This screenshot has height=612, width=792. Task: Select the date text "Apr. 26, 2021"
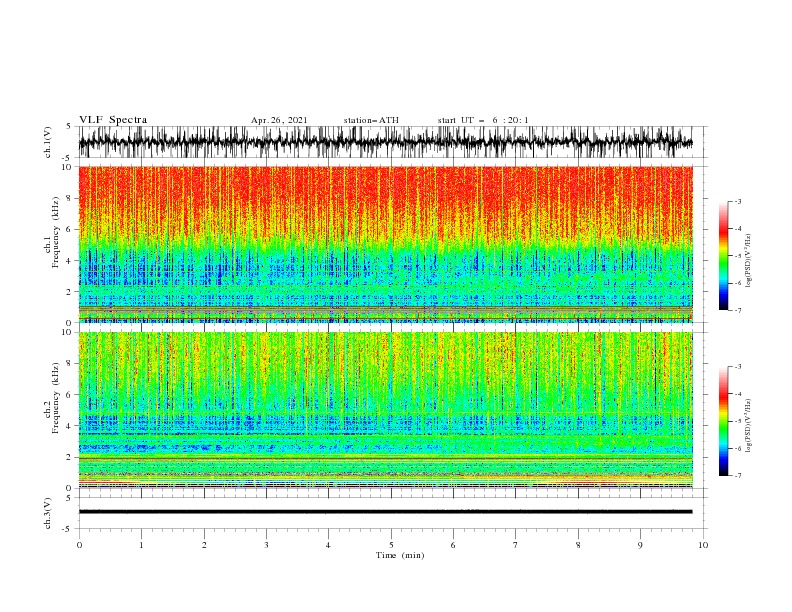(279, 120)
